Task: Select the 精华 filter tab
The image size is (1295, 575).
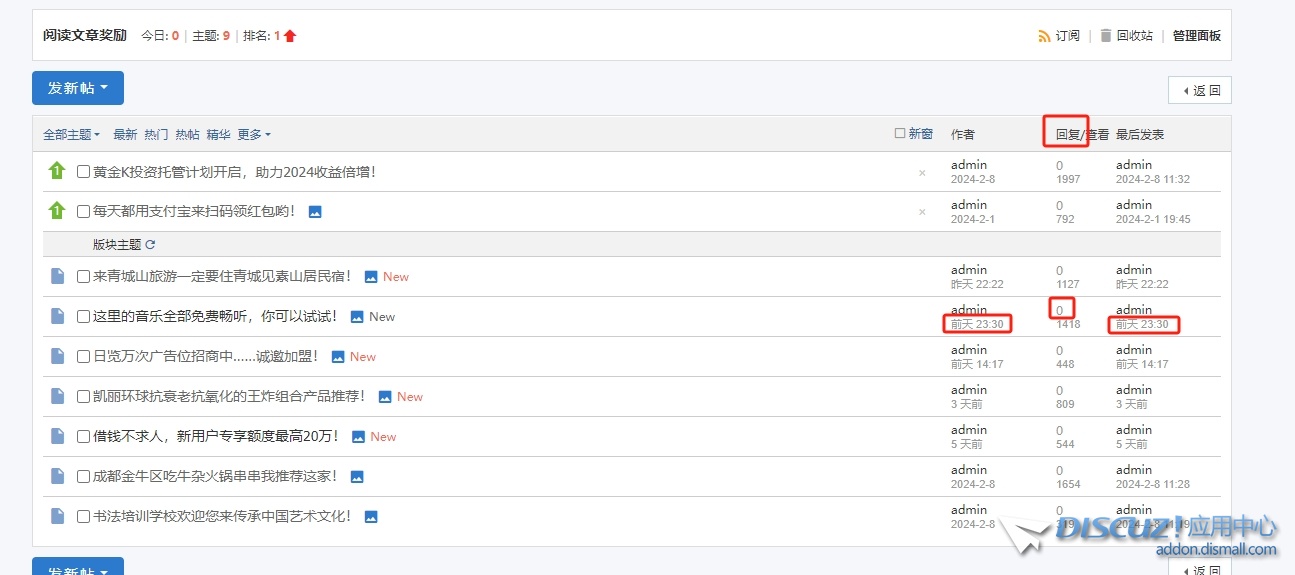Action: pos(218,135)
